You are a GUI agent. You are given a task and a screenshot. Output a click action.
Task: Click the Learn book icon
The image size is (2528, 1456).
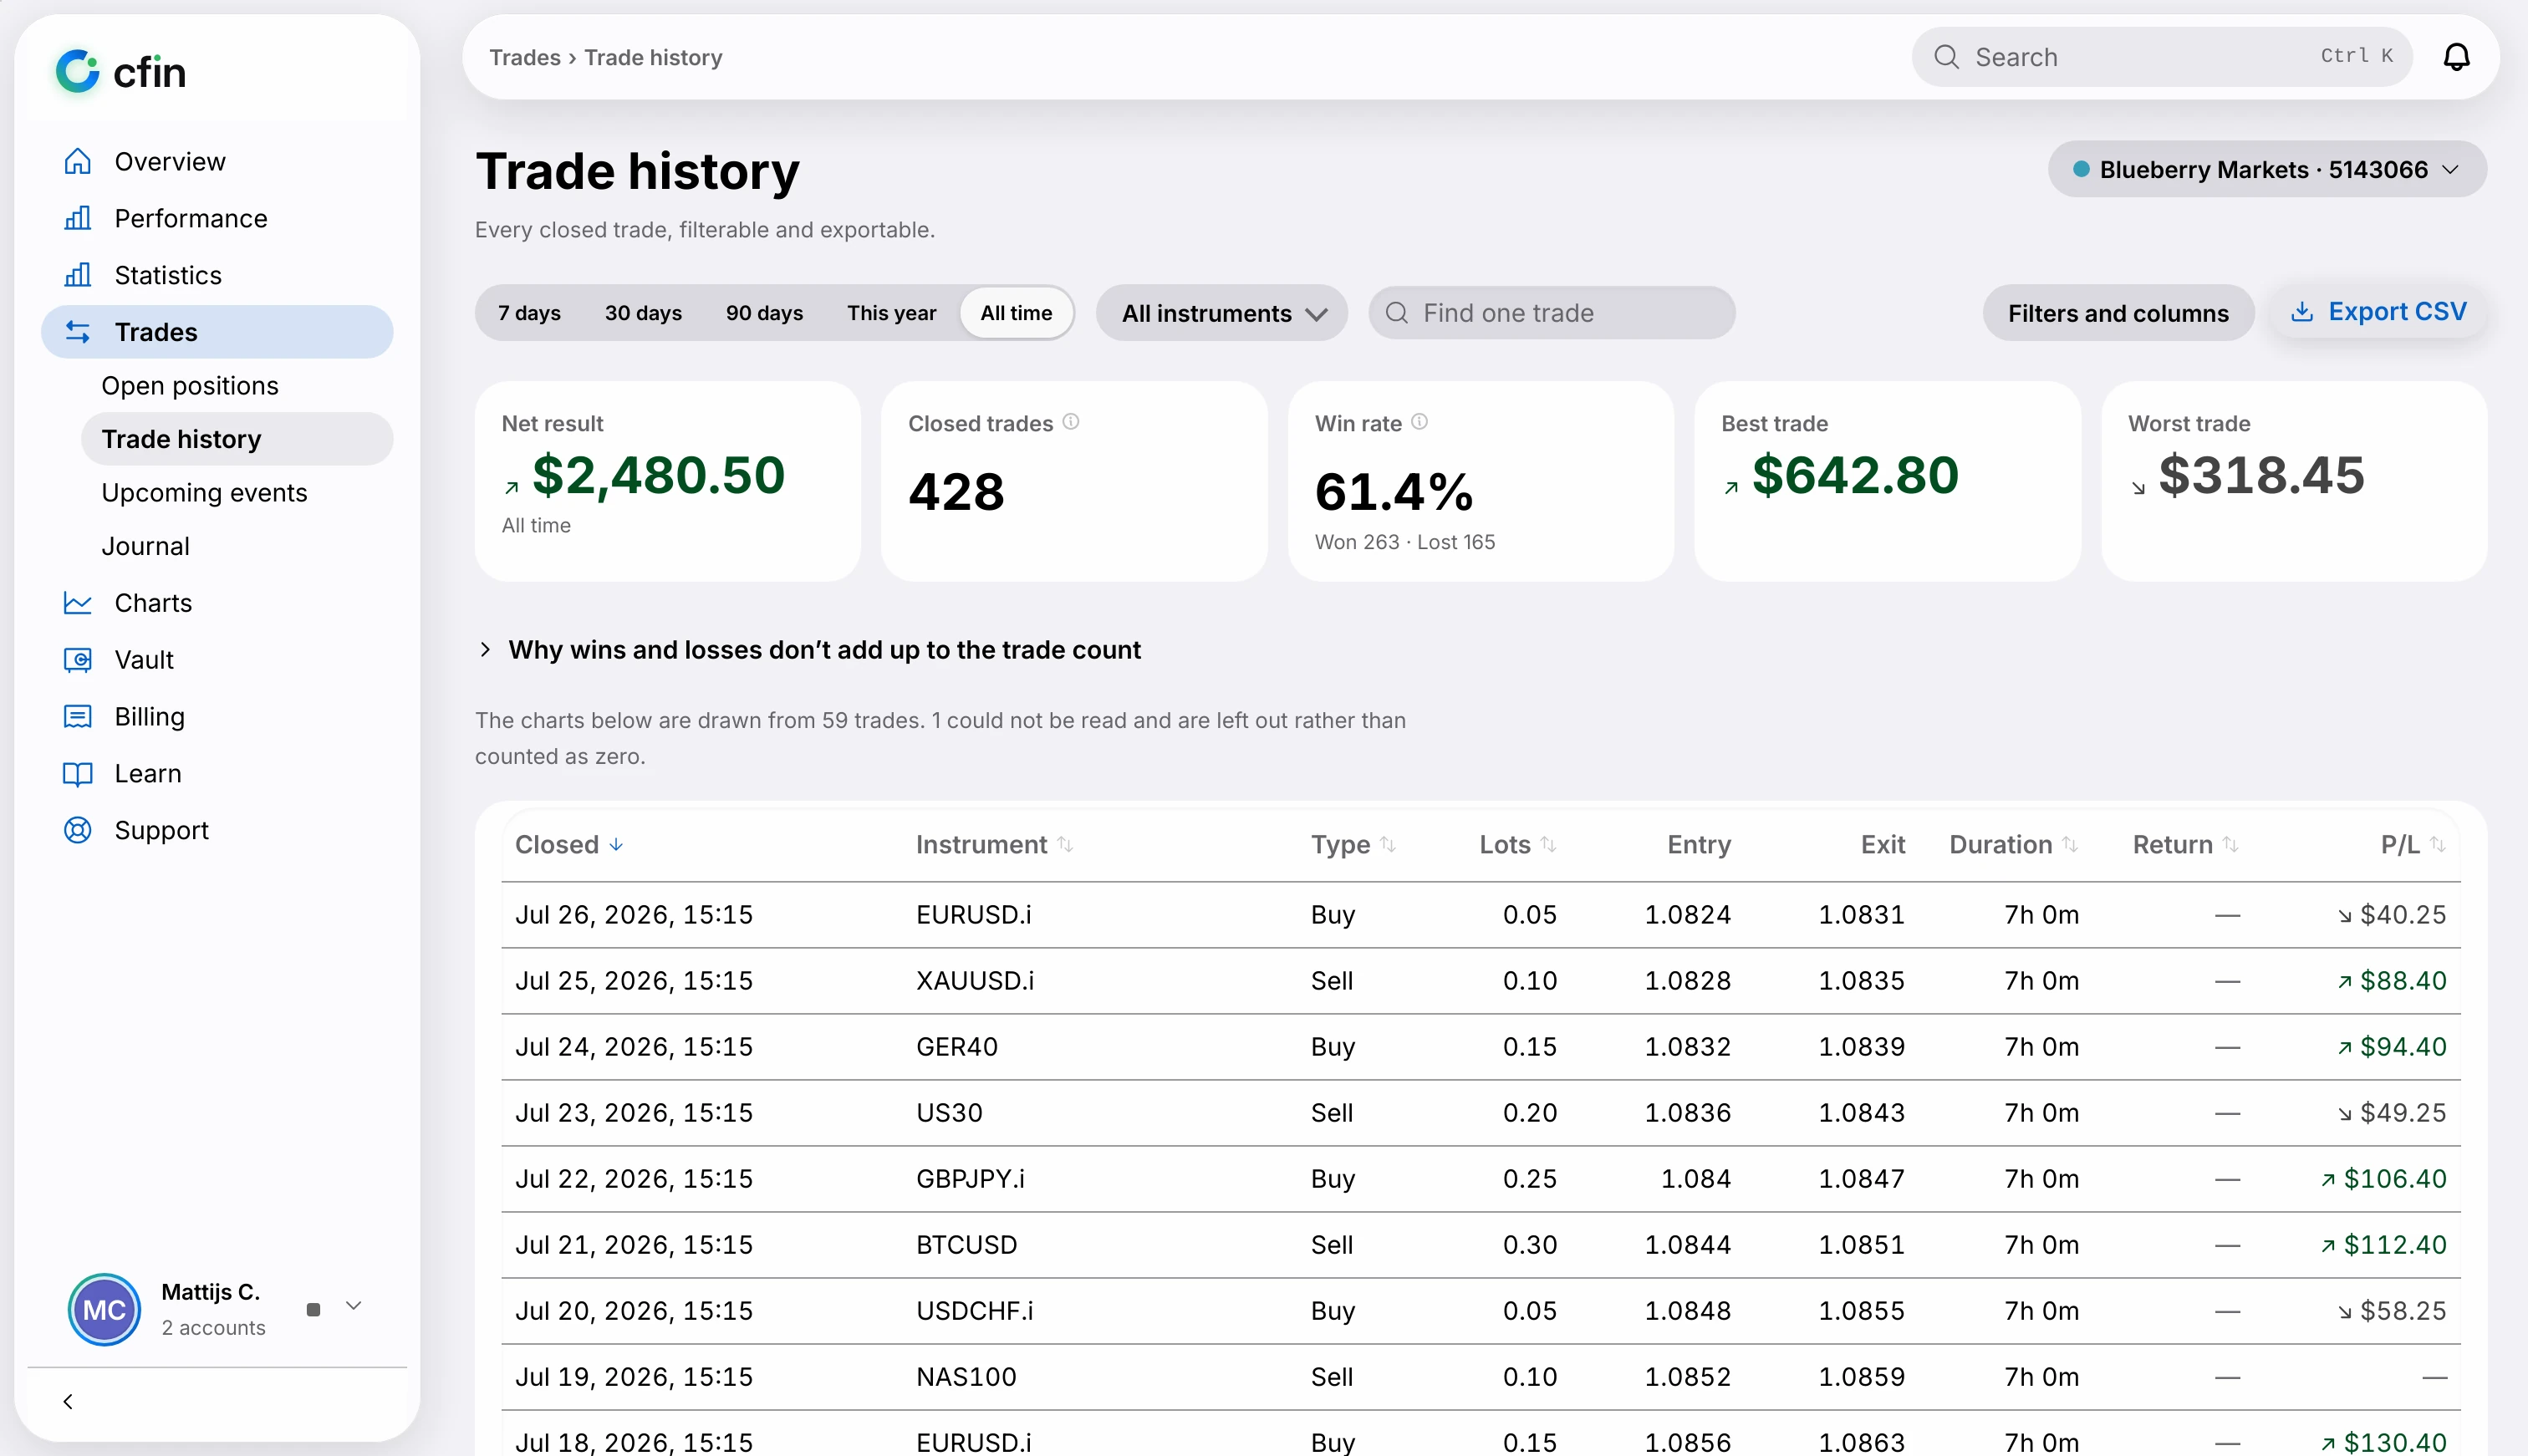tap(77, 774)
